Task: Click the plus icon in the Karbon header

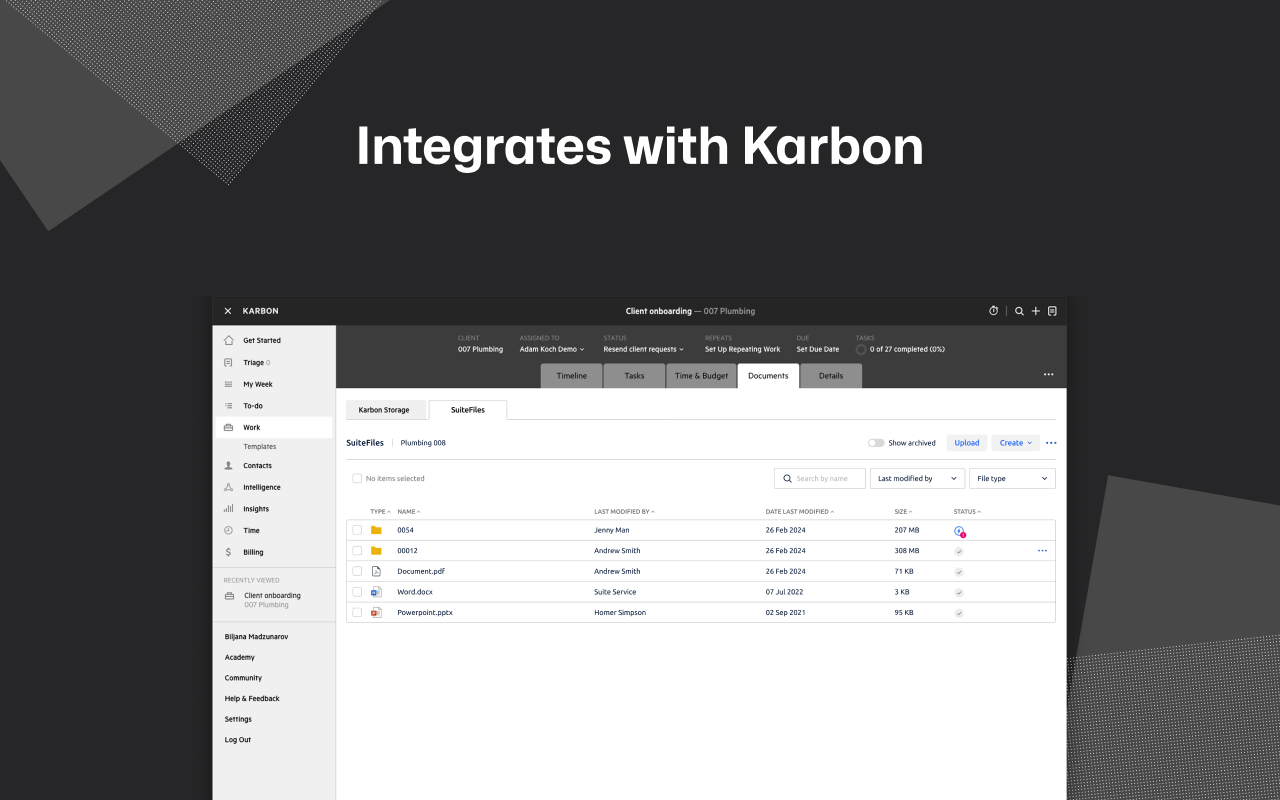Action: pos(1036,311)
